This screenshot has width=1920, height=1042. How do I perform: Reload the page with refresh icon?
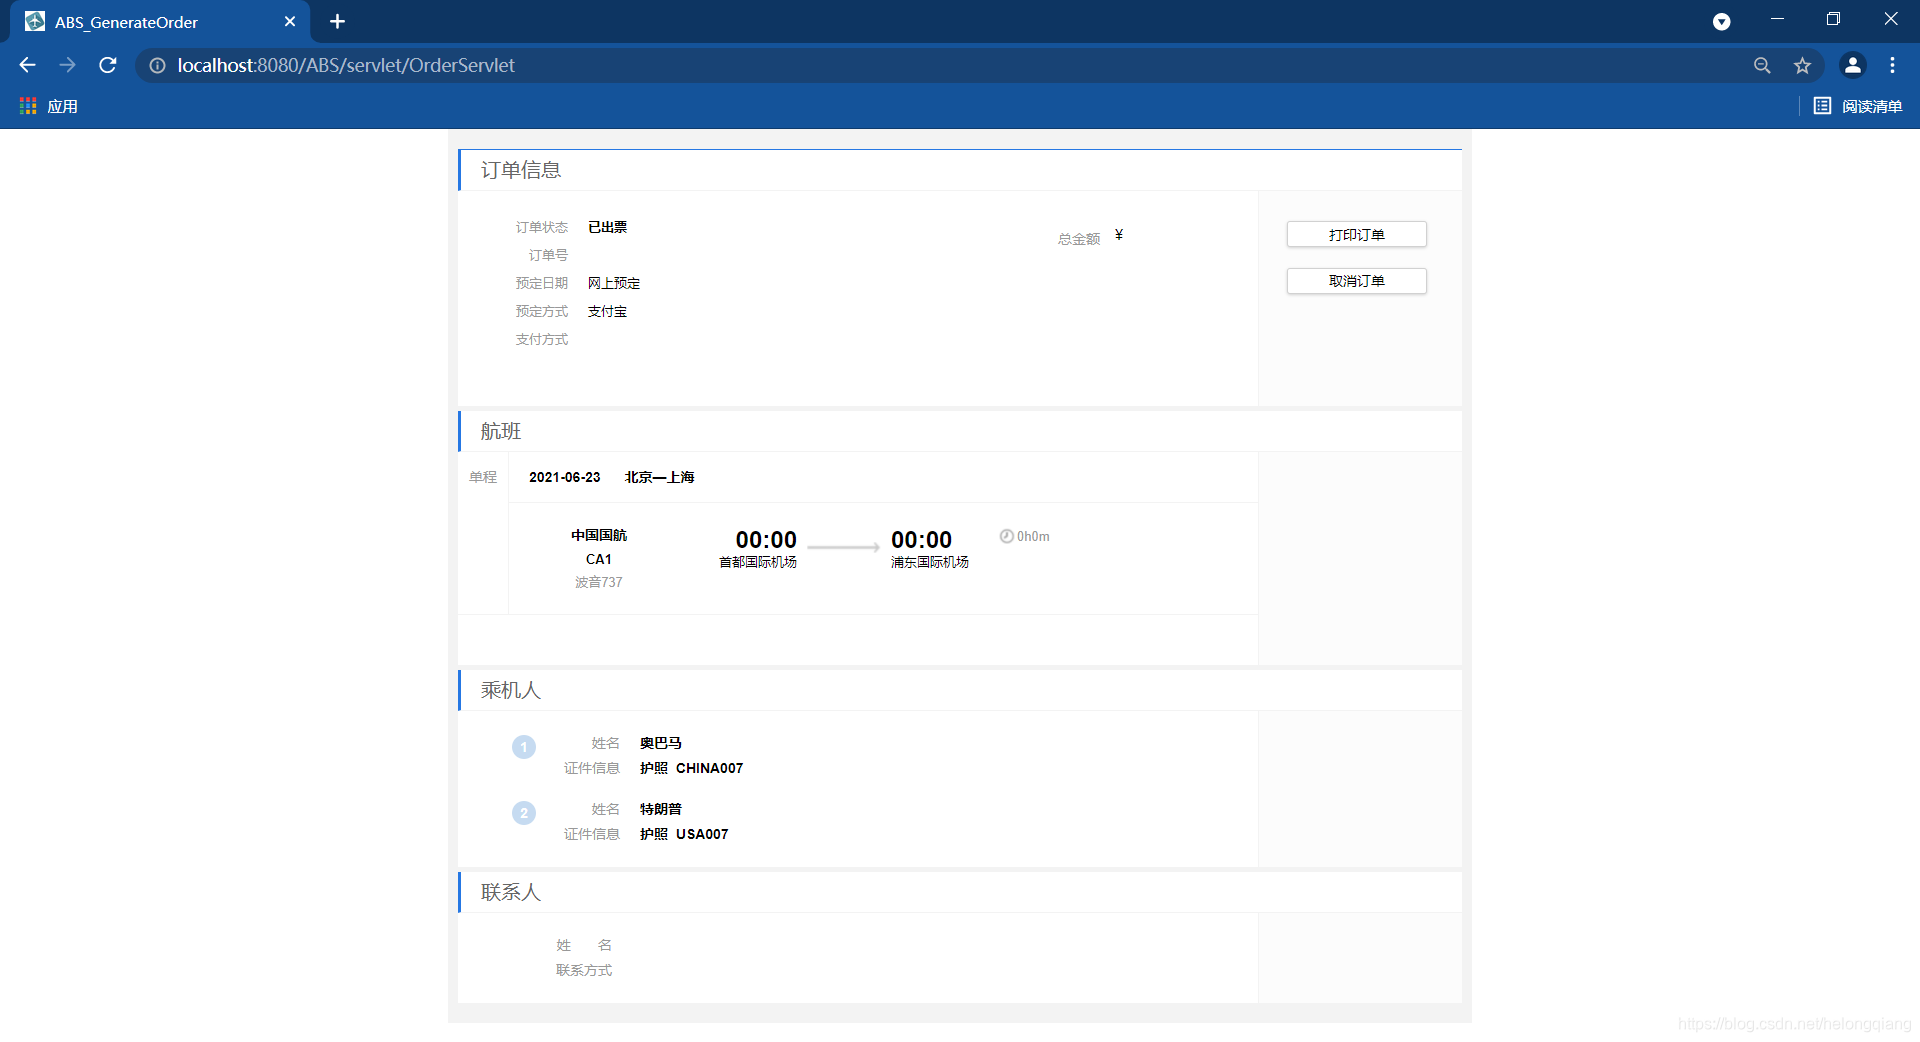[x=108, y=65]
